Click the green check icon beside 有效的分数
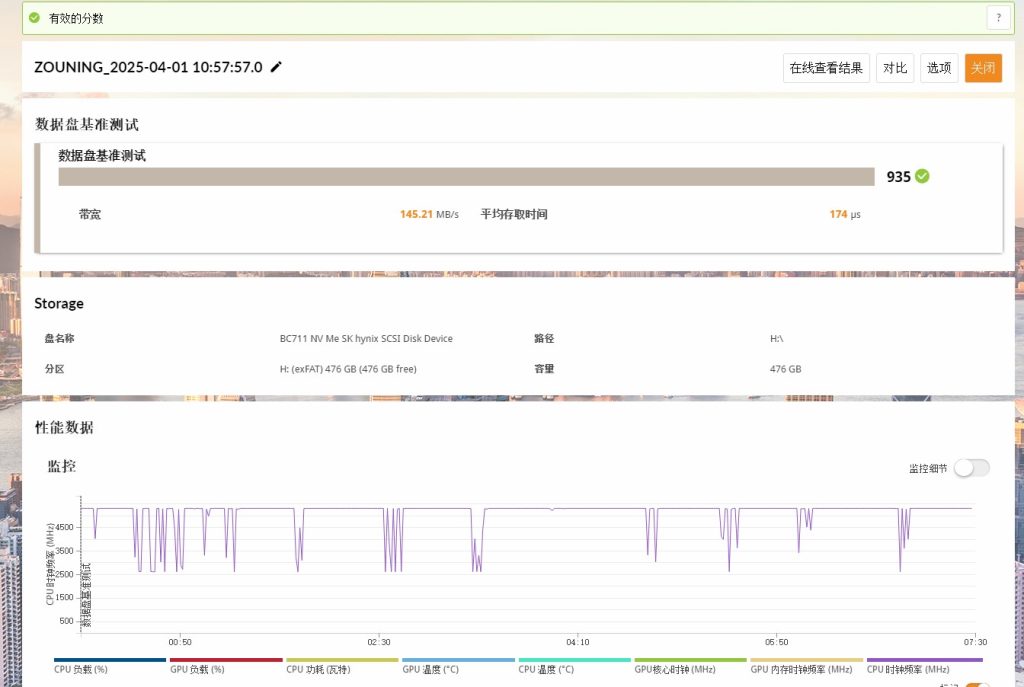 35,18
